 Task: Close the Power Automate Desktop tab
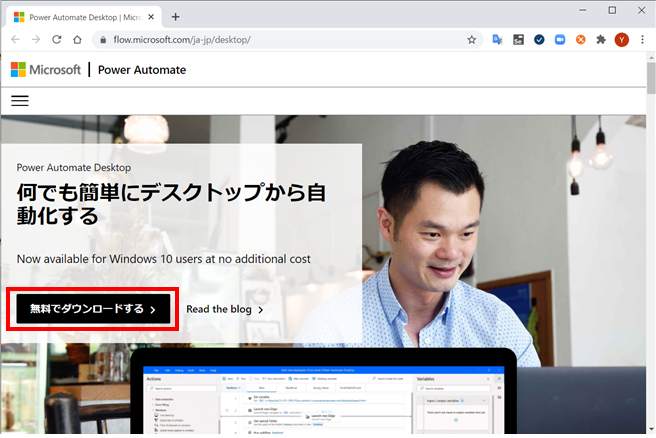click(151, 17)
